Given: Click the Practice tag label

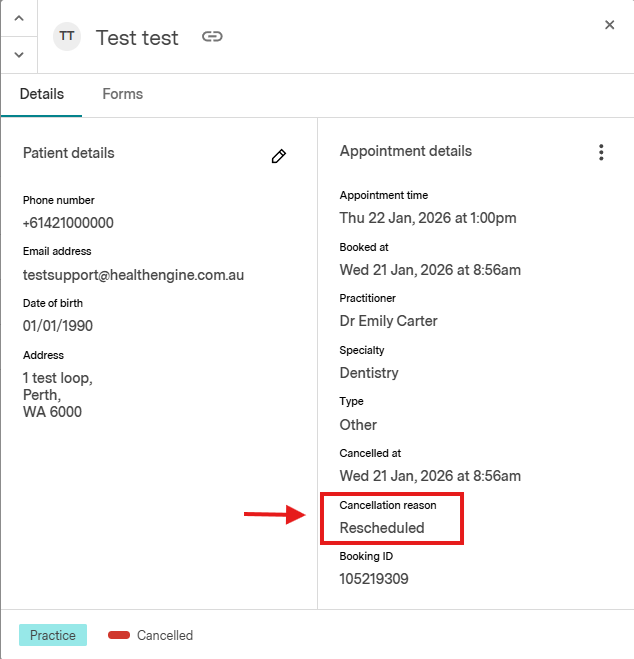Looking at the screenshot, I should [x=53, y=635].
